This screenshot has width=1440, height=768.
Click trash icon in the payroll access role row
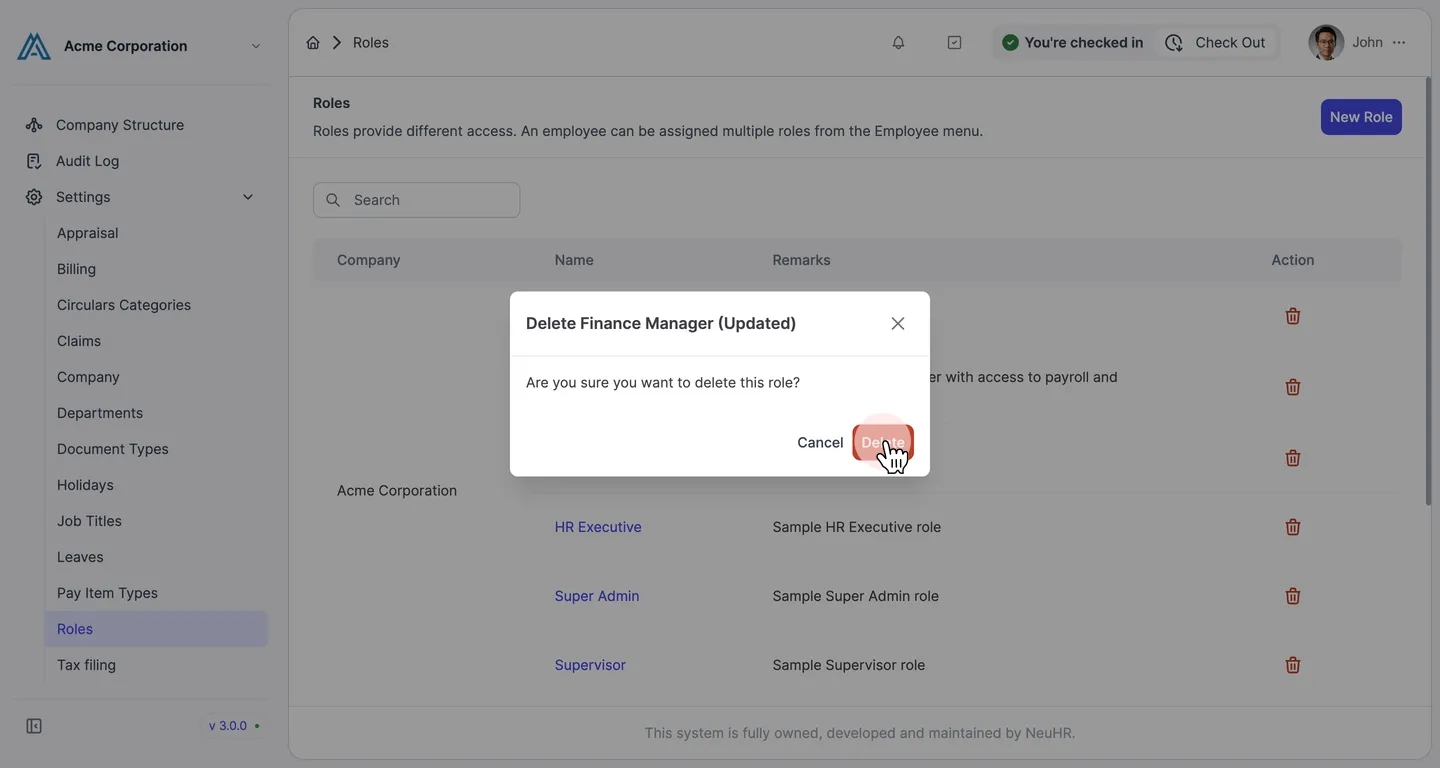point(1293,387)
